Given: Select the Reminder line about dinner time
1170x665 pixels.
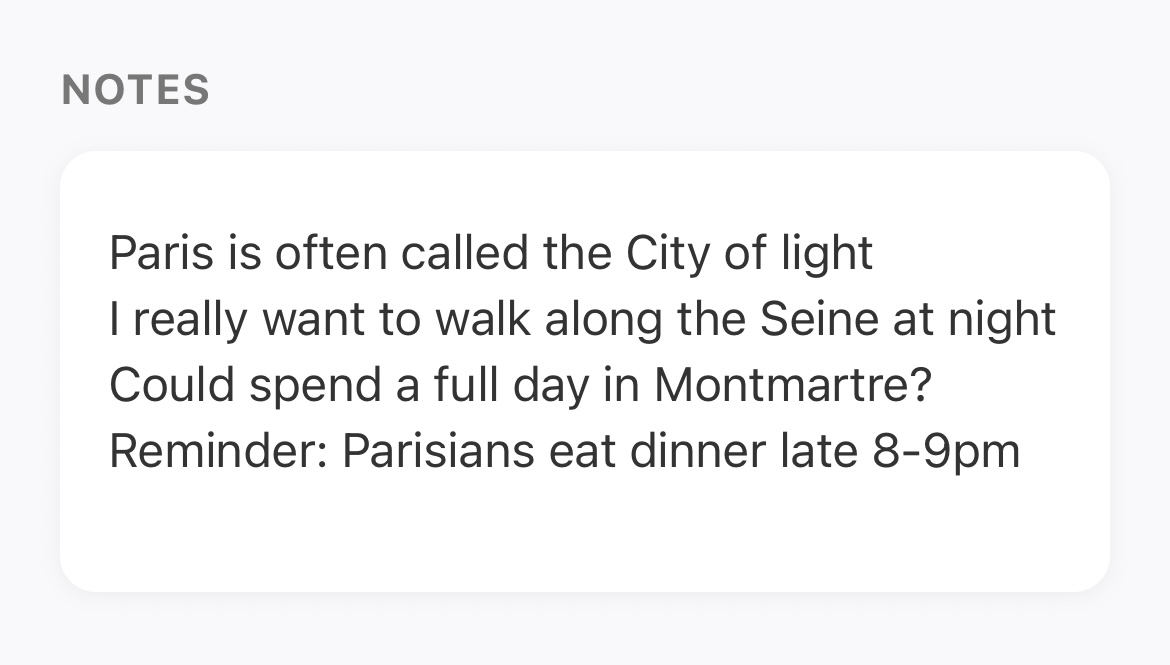Looking at the screenshot, I should tap(564, 451).
